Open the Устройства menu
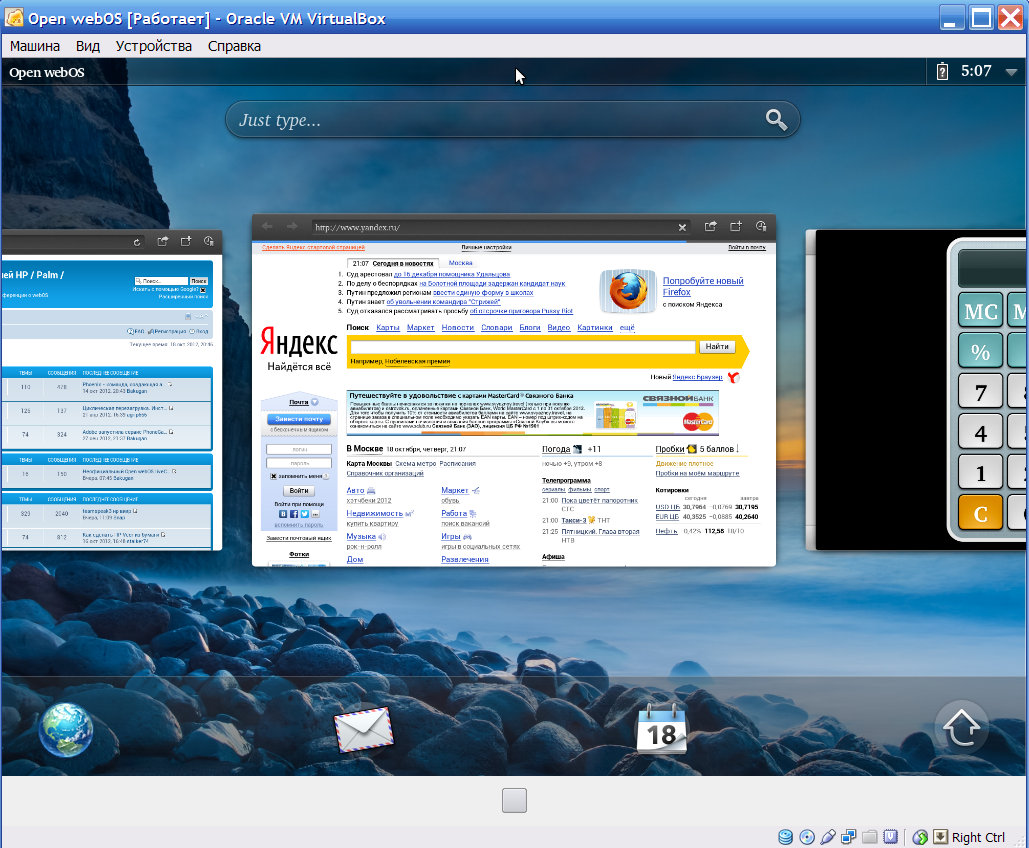The width and height of the screenshot is (1029, 848). [153, 46]
